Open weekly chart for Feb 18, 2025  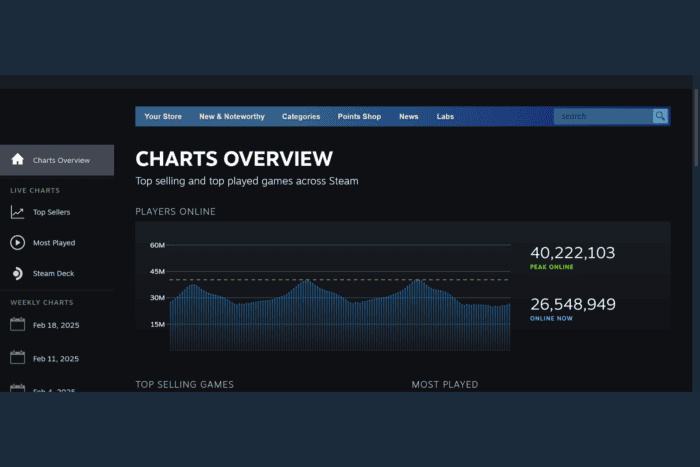[56, 325]
